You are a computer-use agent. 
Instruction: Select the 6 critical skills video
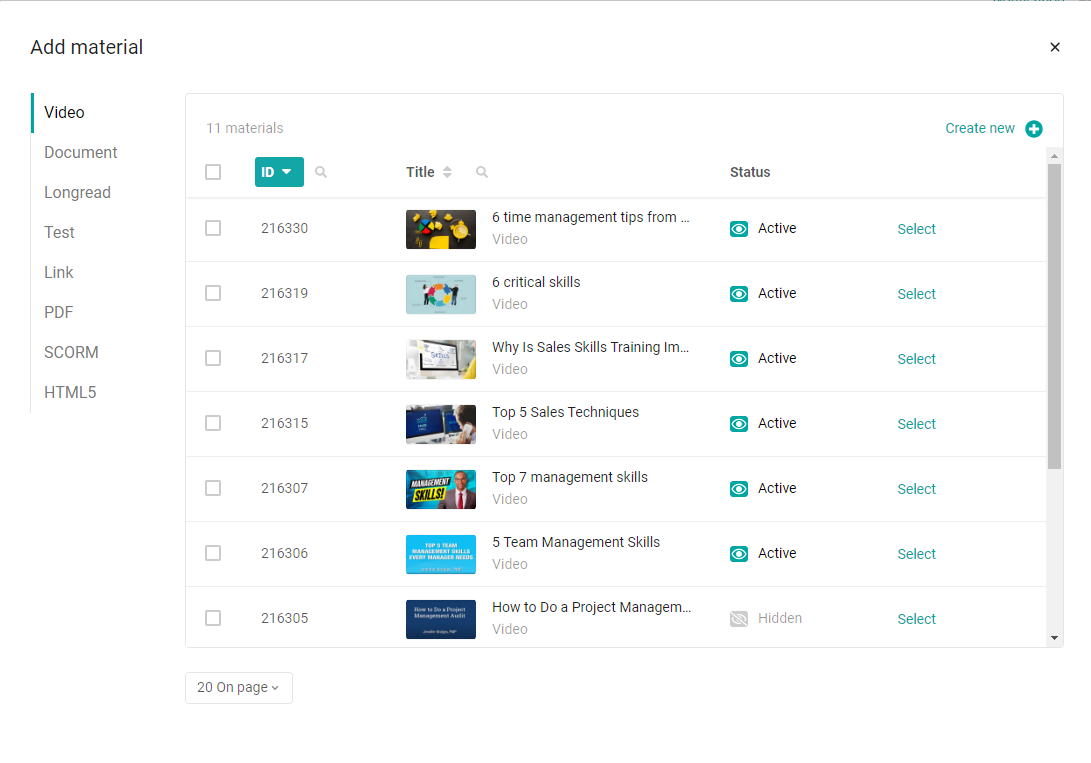(916, 294)
